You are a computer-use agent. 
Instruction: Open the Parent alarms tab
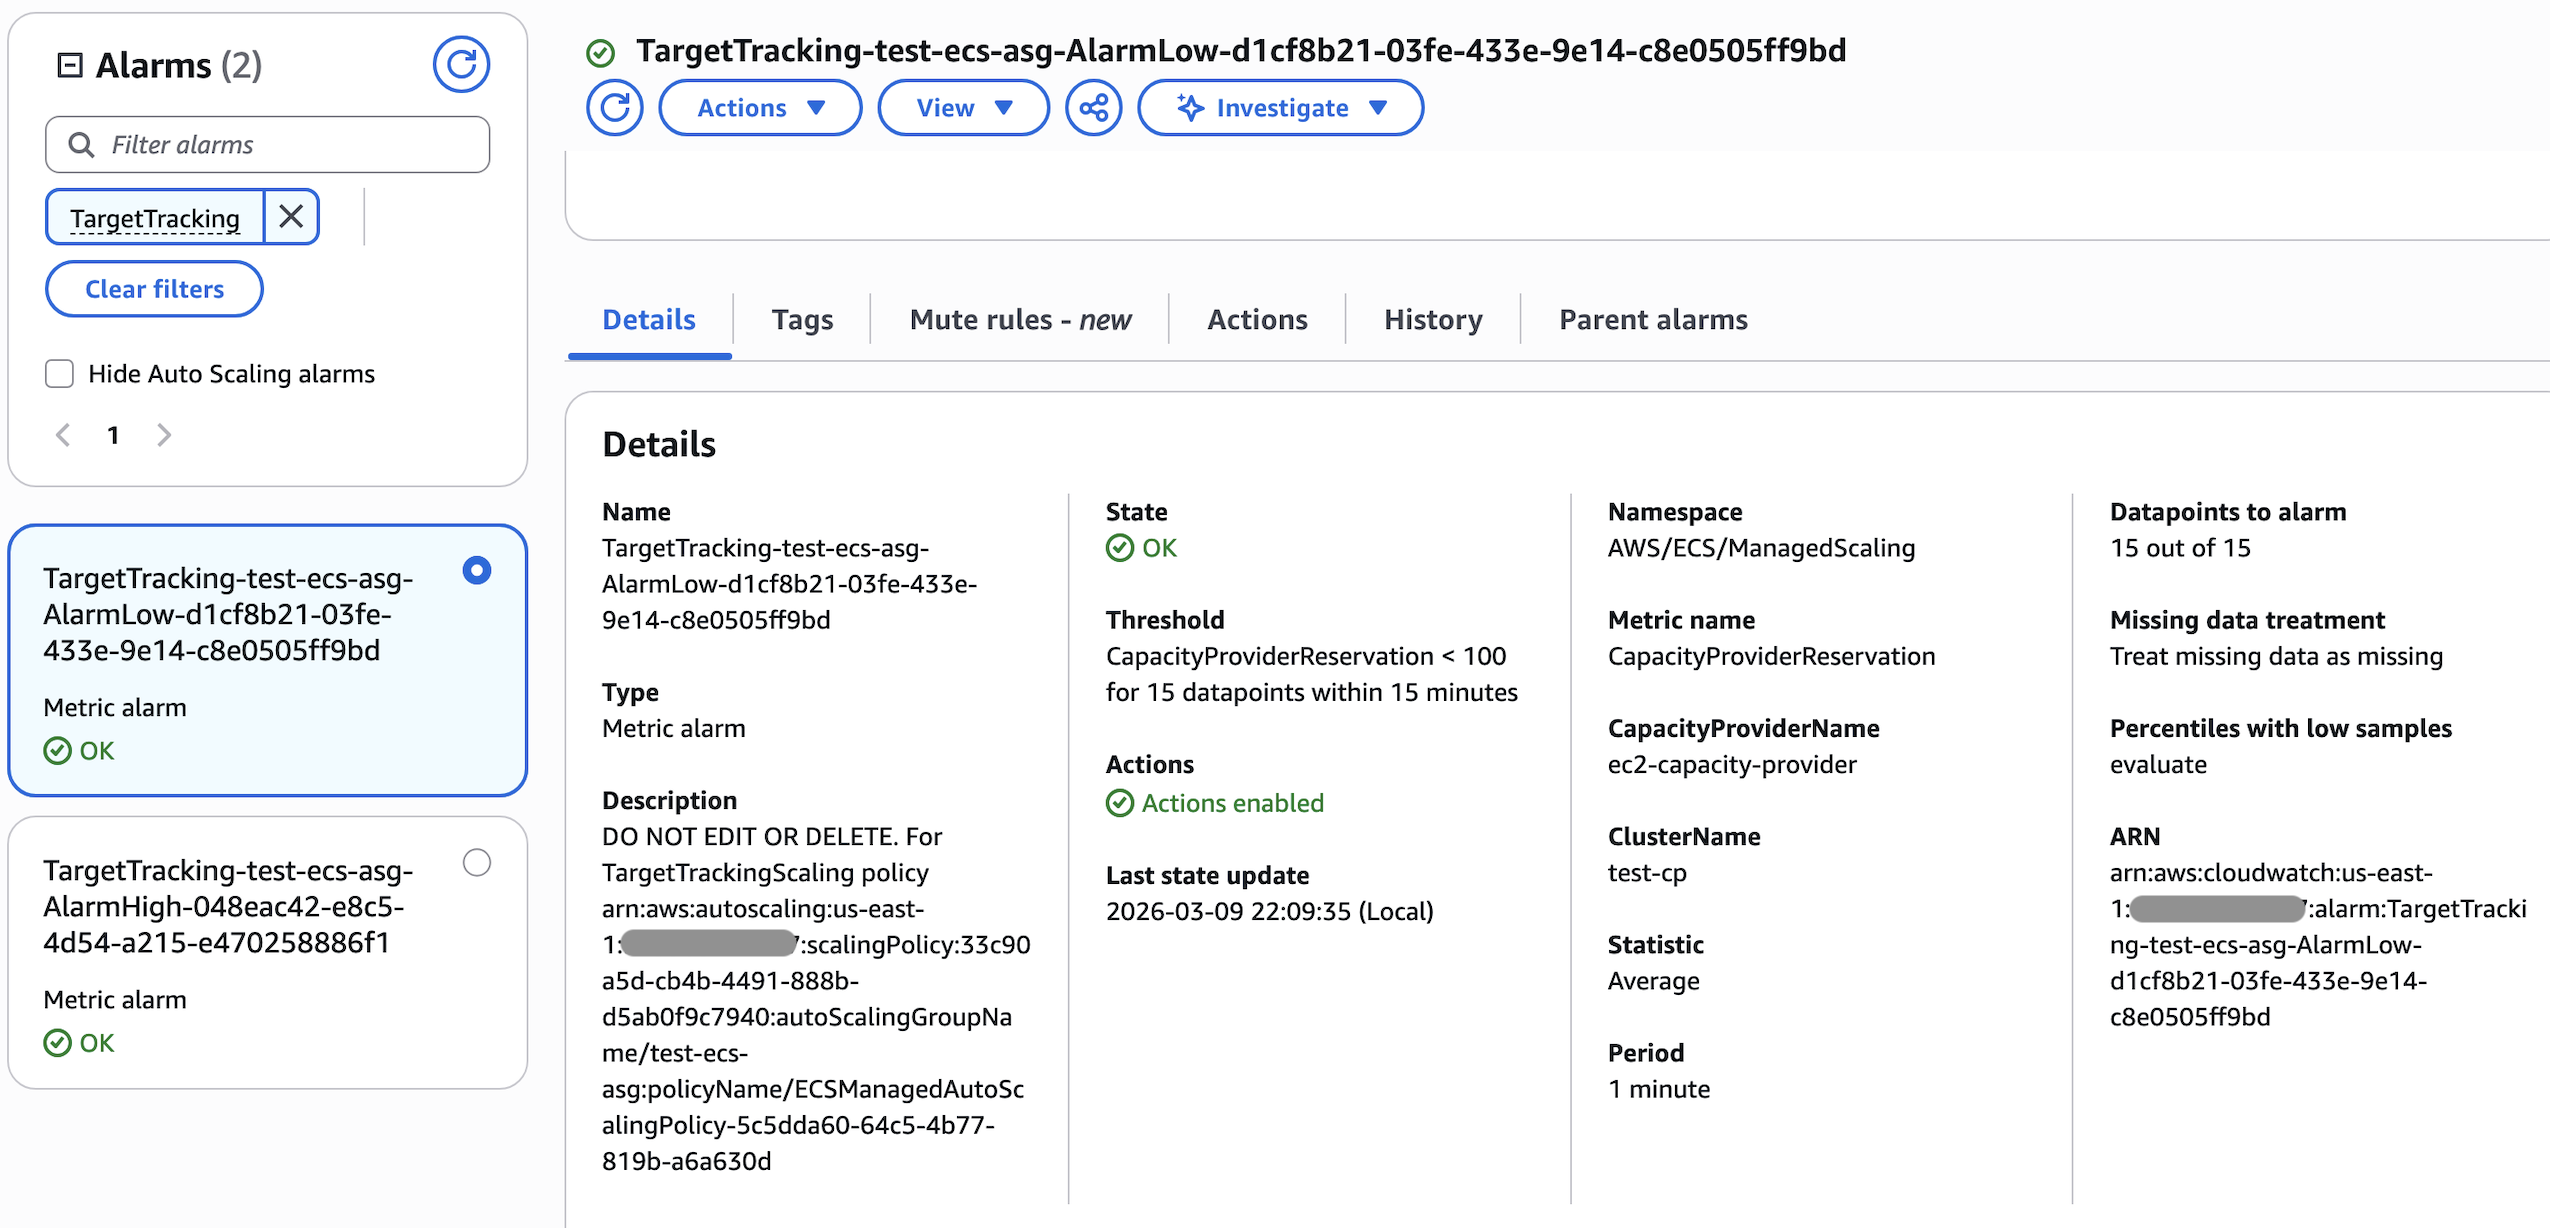(1652, 320)
